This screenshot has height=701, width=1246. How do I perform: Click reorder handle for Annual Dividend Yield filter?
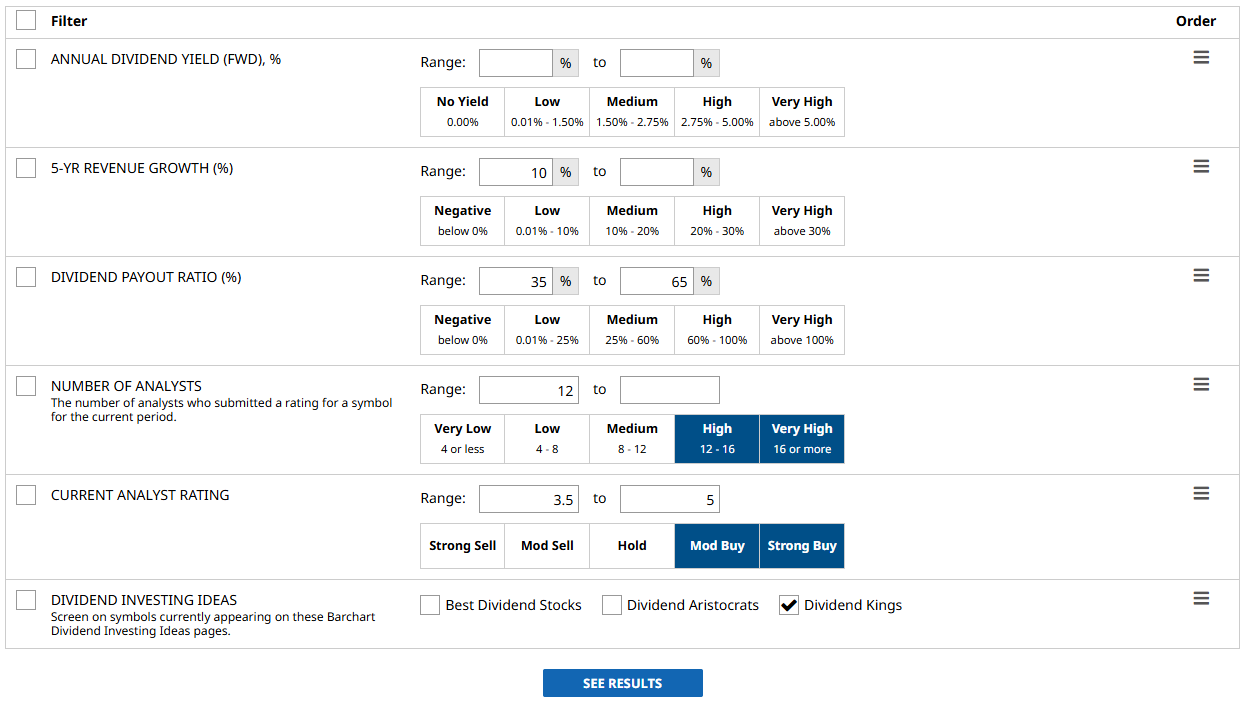[x=1201, y=58]
